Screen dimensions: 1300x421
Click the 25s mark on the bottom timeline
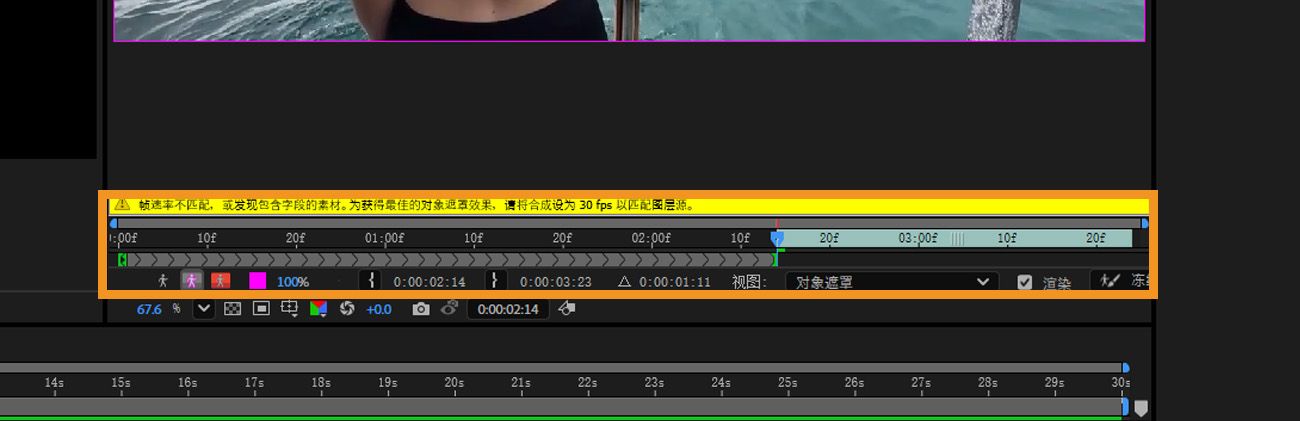point(788,383)
